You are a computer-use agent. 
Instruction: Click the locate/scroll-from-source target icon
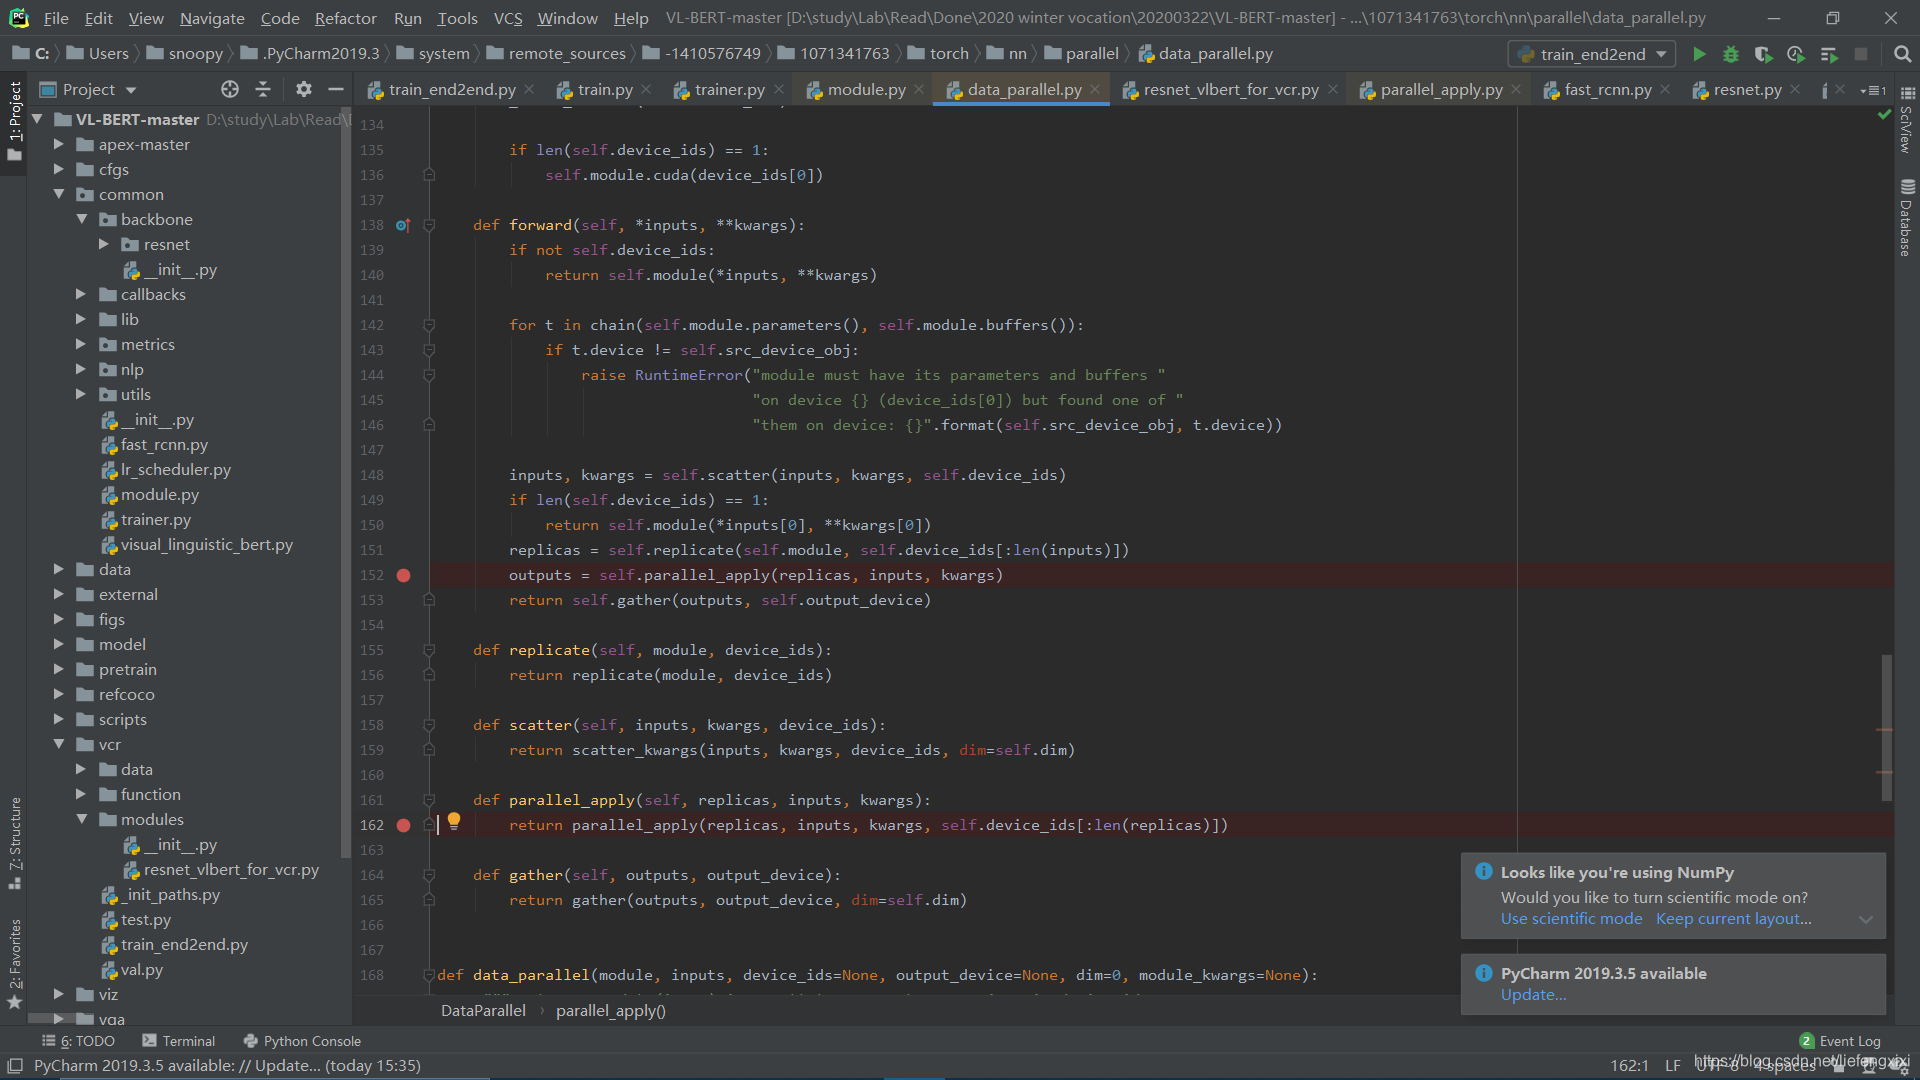pyautogui.click(x=230, y=89)
